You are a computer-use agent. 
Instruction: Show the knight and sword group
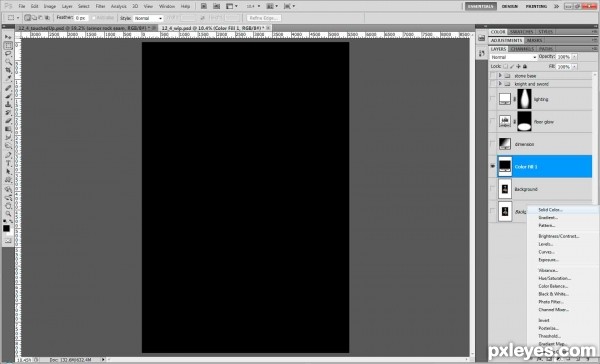tap(492, 84)
